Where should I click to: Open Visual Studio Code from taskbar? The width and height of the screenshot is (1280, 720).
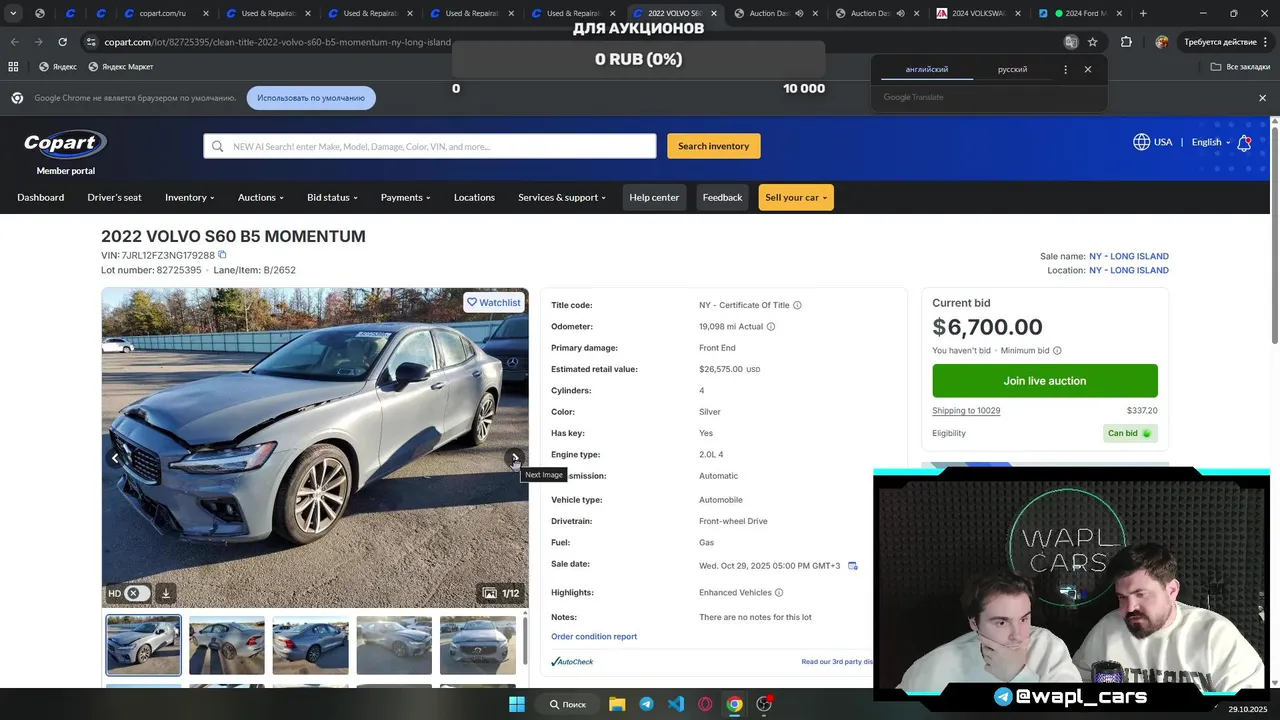(x=676, y=704)
